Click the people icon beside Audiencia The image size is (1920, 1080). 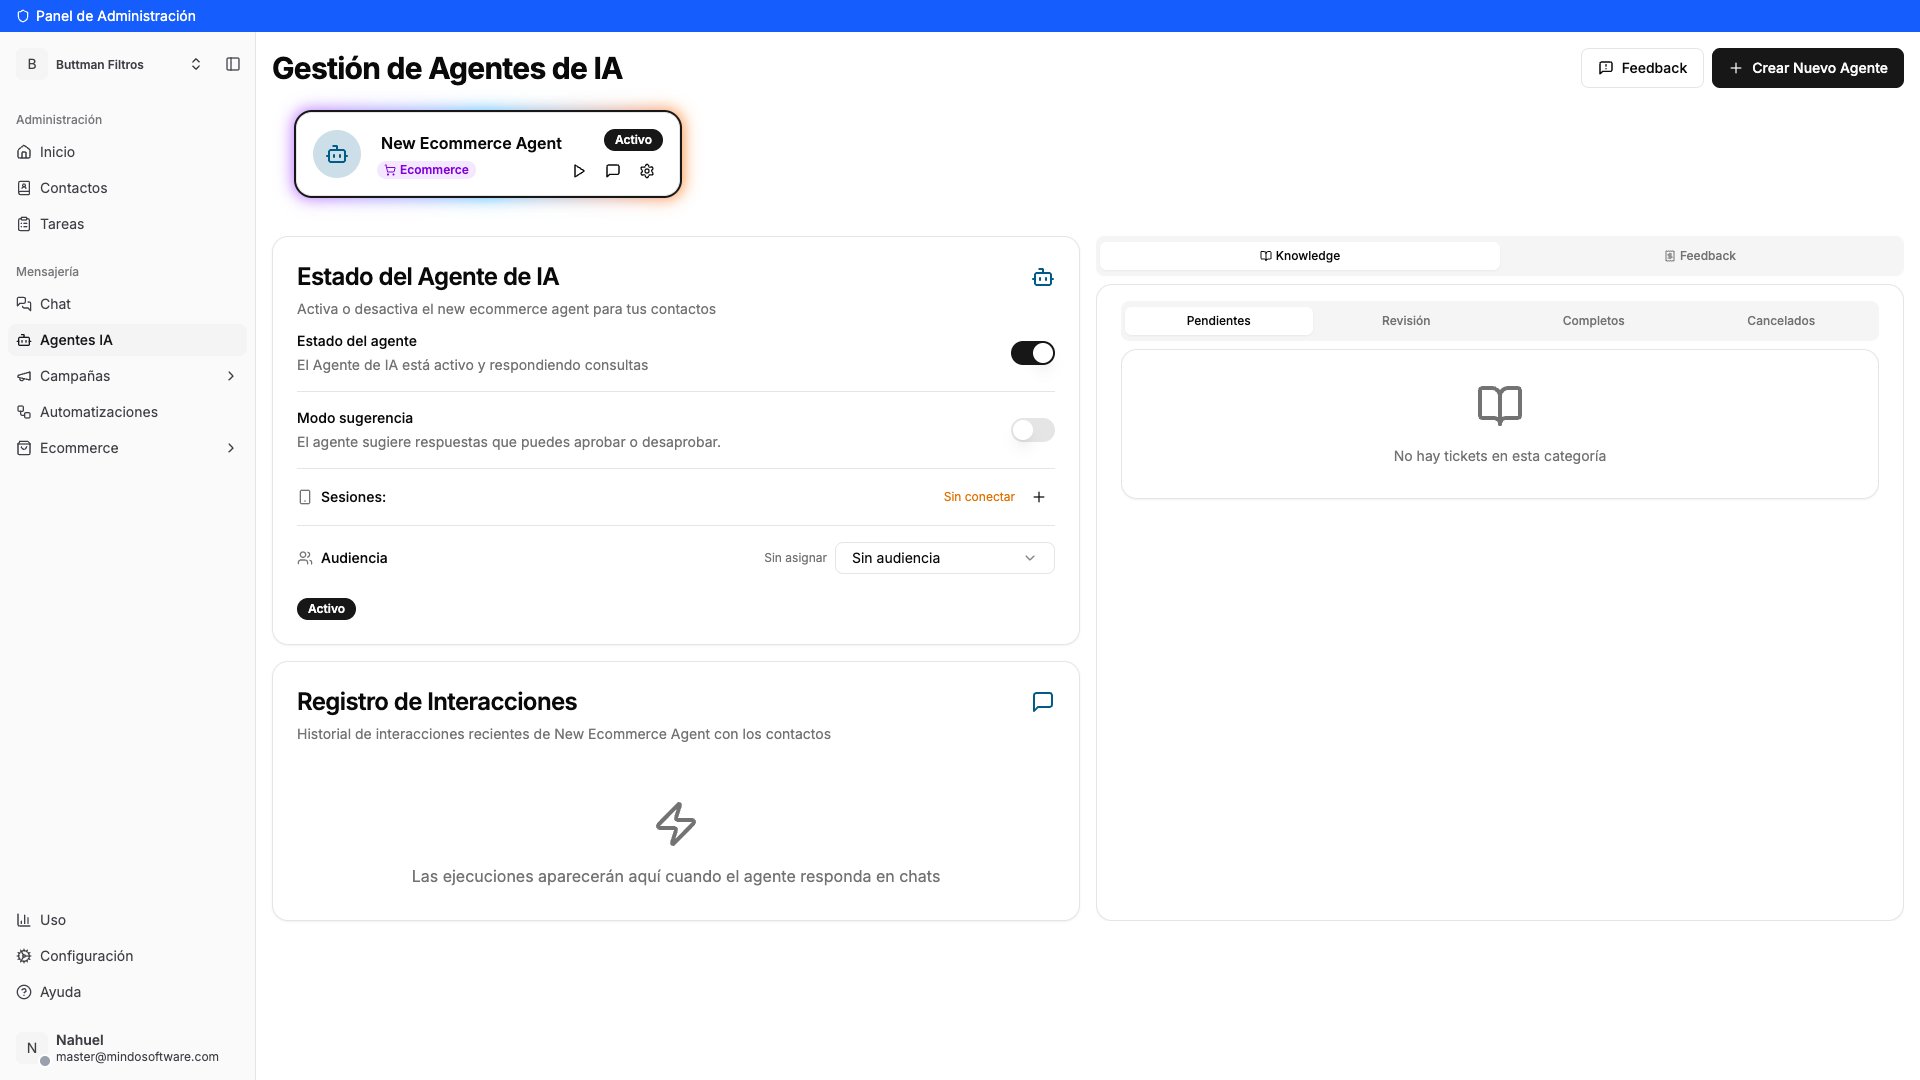305,558
